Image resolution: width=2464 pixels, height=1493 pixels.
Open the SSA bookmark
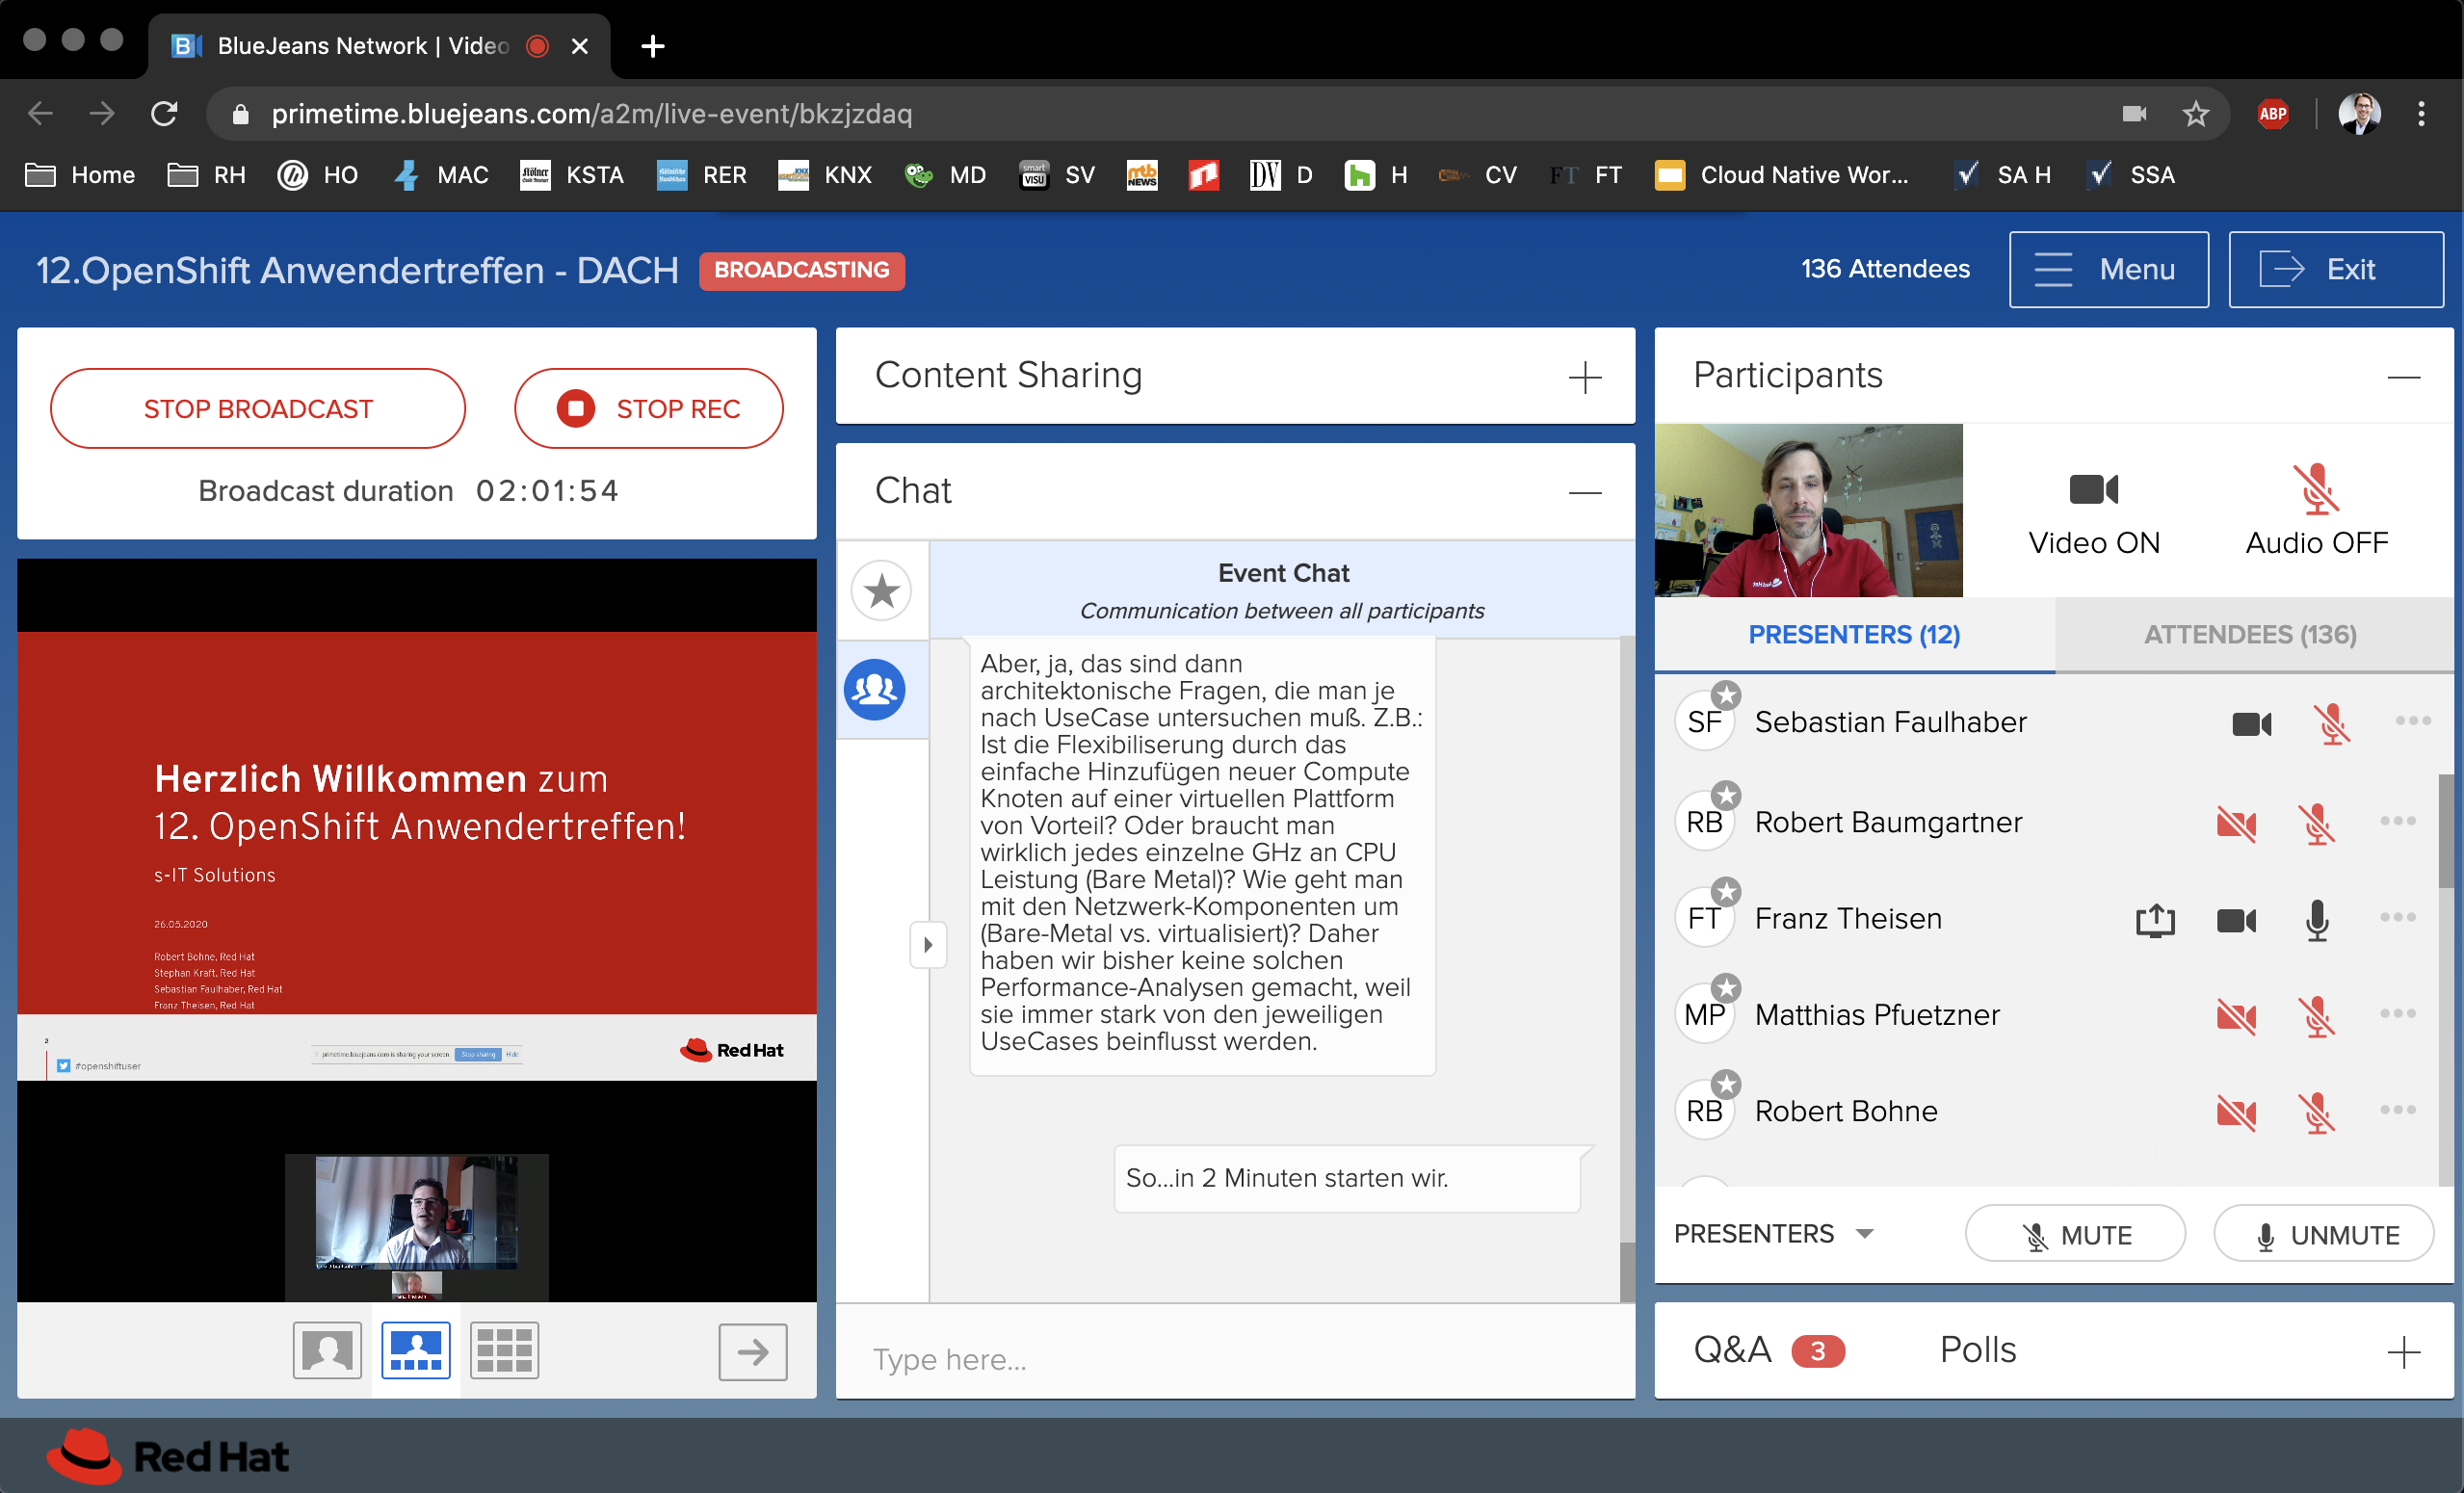click(2130, 175)
